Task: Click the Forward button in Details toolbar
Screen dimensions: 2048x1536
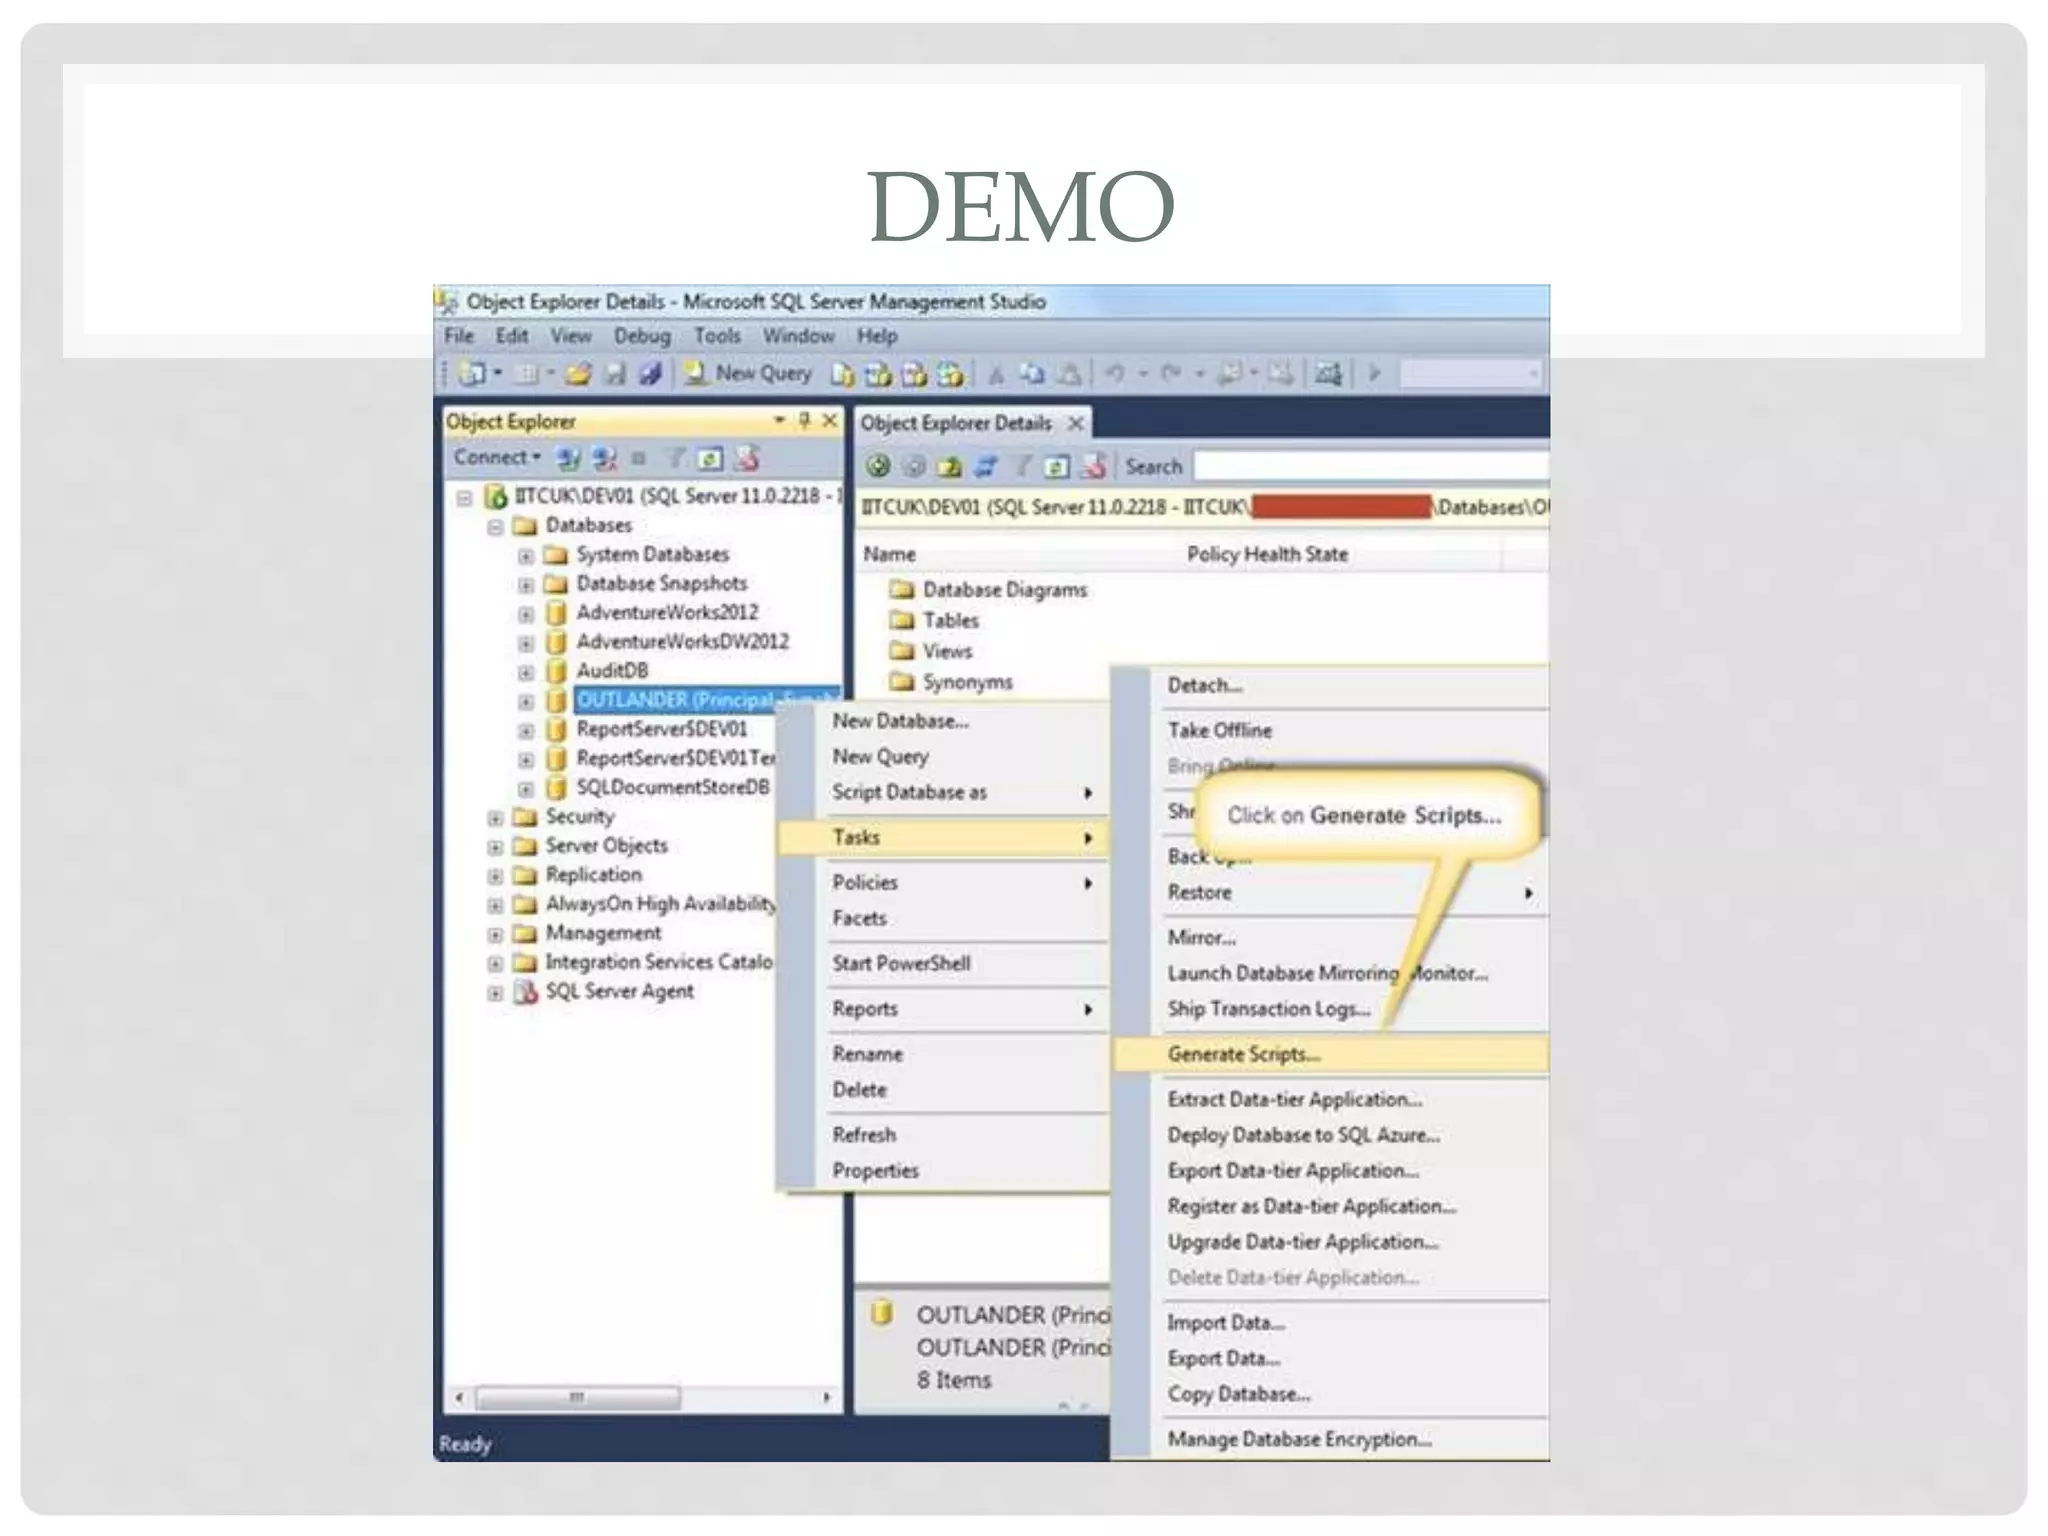Action: pyautogui.click(x=914, y=466)
